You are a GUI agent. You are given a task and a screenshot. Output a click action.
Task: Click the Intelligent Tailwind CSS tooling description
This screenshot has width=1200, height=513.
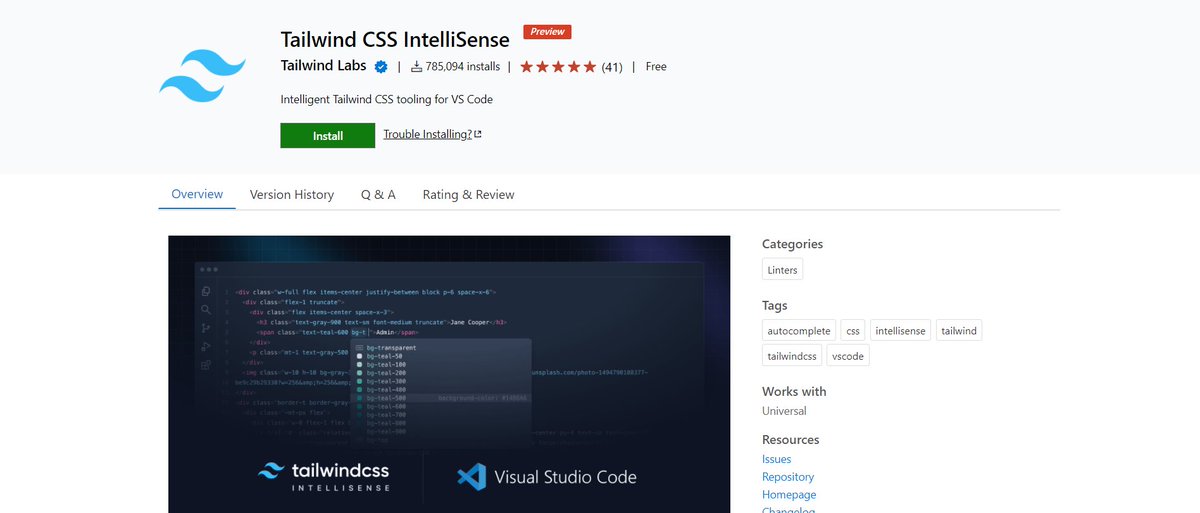coord(387,99)
